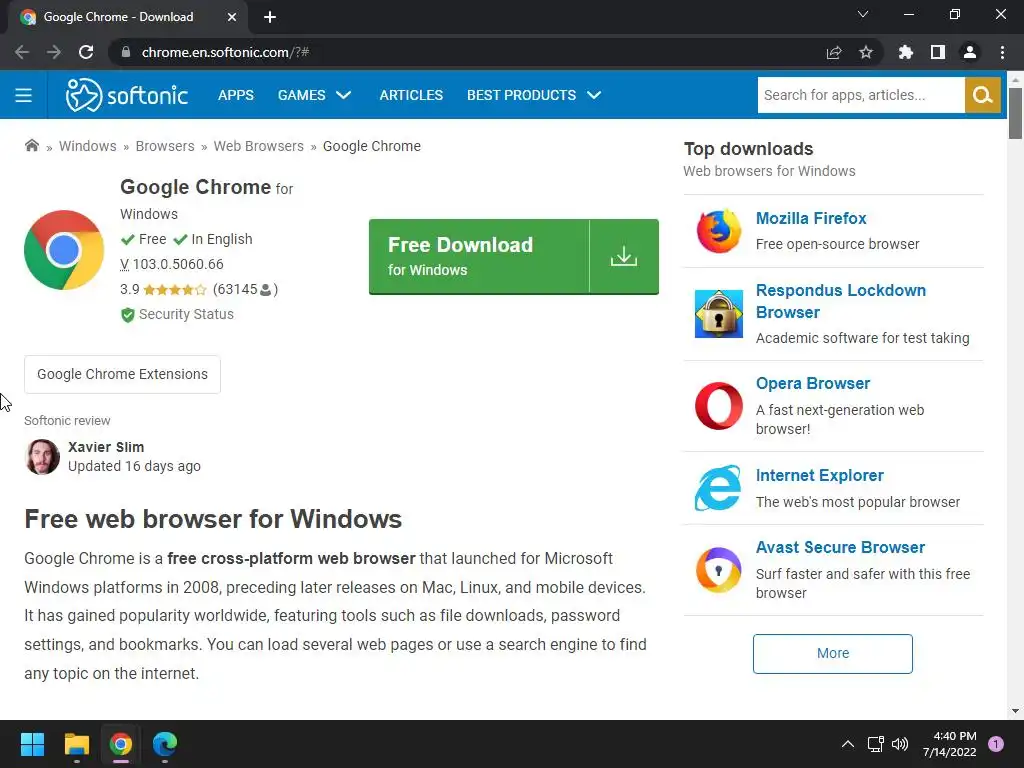Click the Security Status shield icon

pos(127,315)
